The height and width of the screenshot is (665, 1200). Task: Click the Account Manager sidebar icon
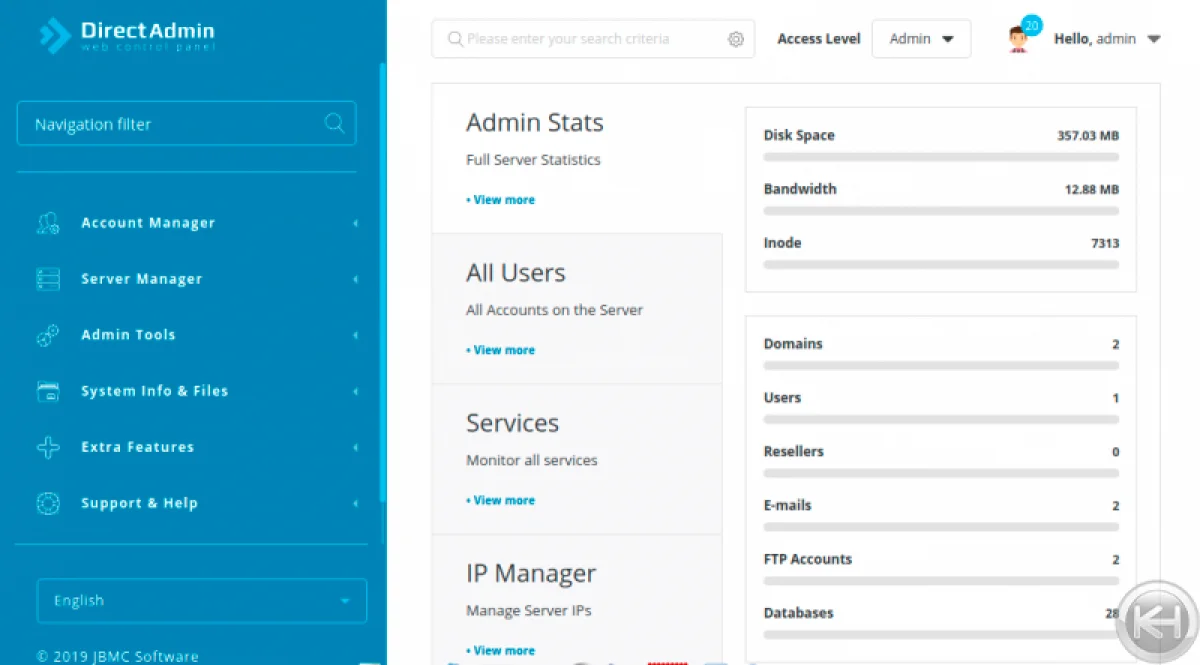pos(48,223)
